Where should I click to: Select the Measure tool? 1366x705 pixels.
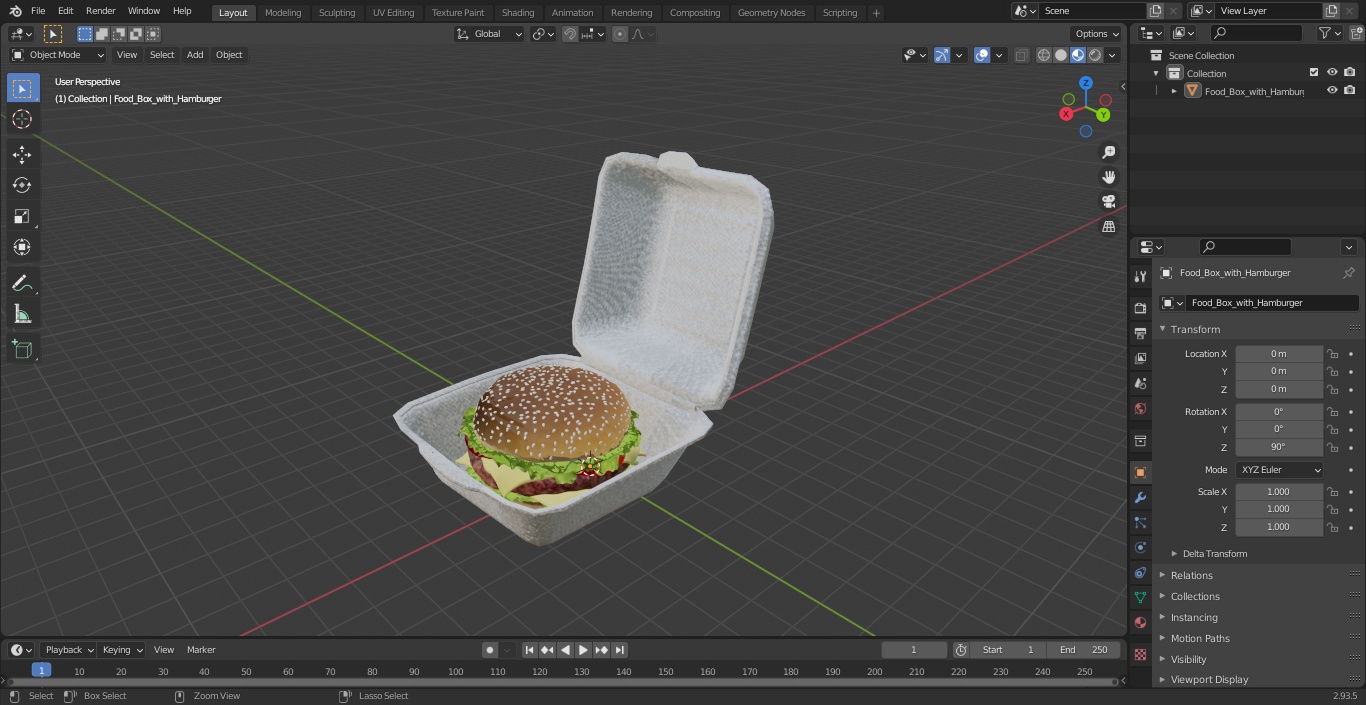tap(22, 314)
